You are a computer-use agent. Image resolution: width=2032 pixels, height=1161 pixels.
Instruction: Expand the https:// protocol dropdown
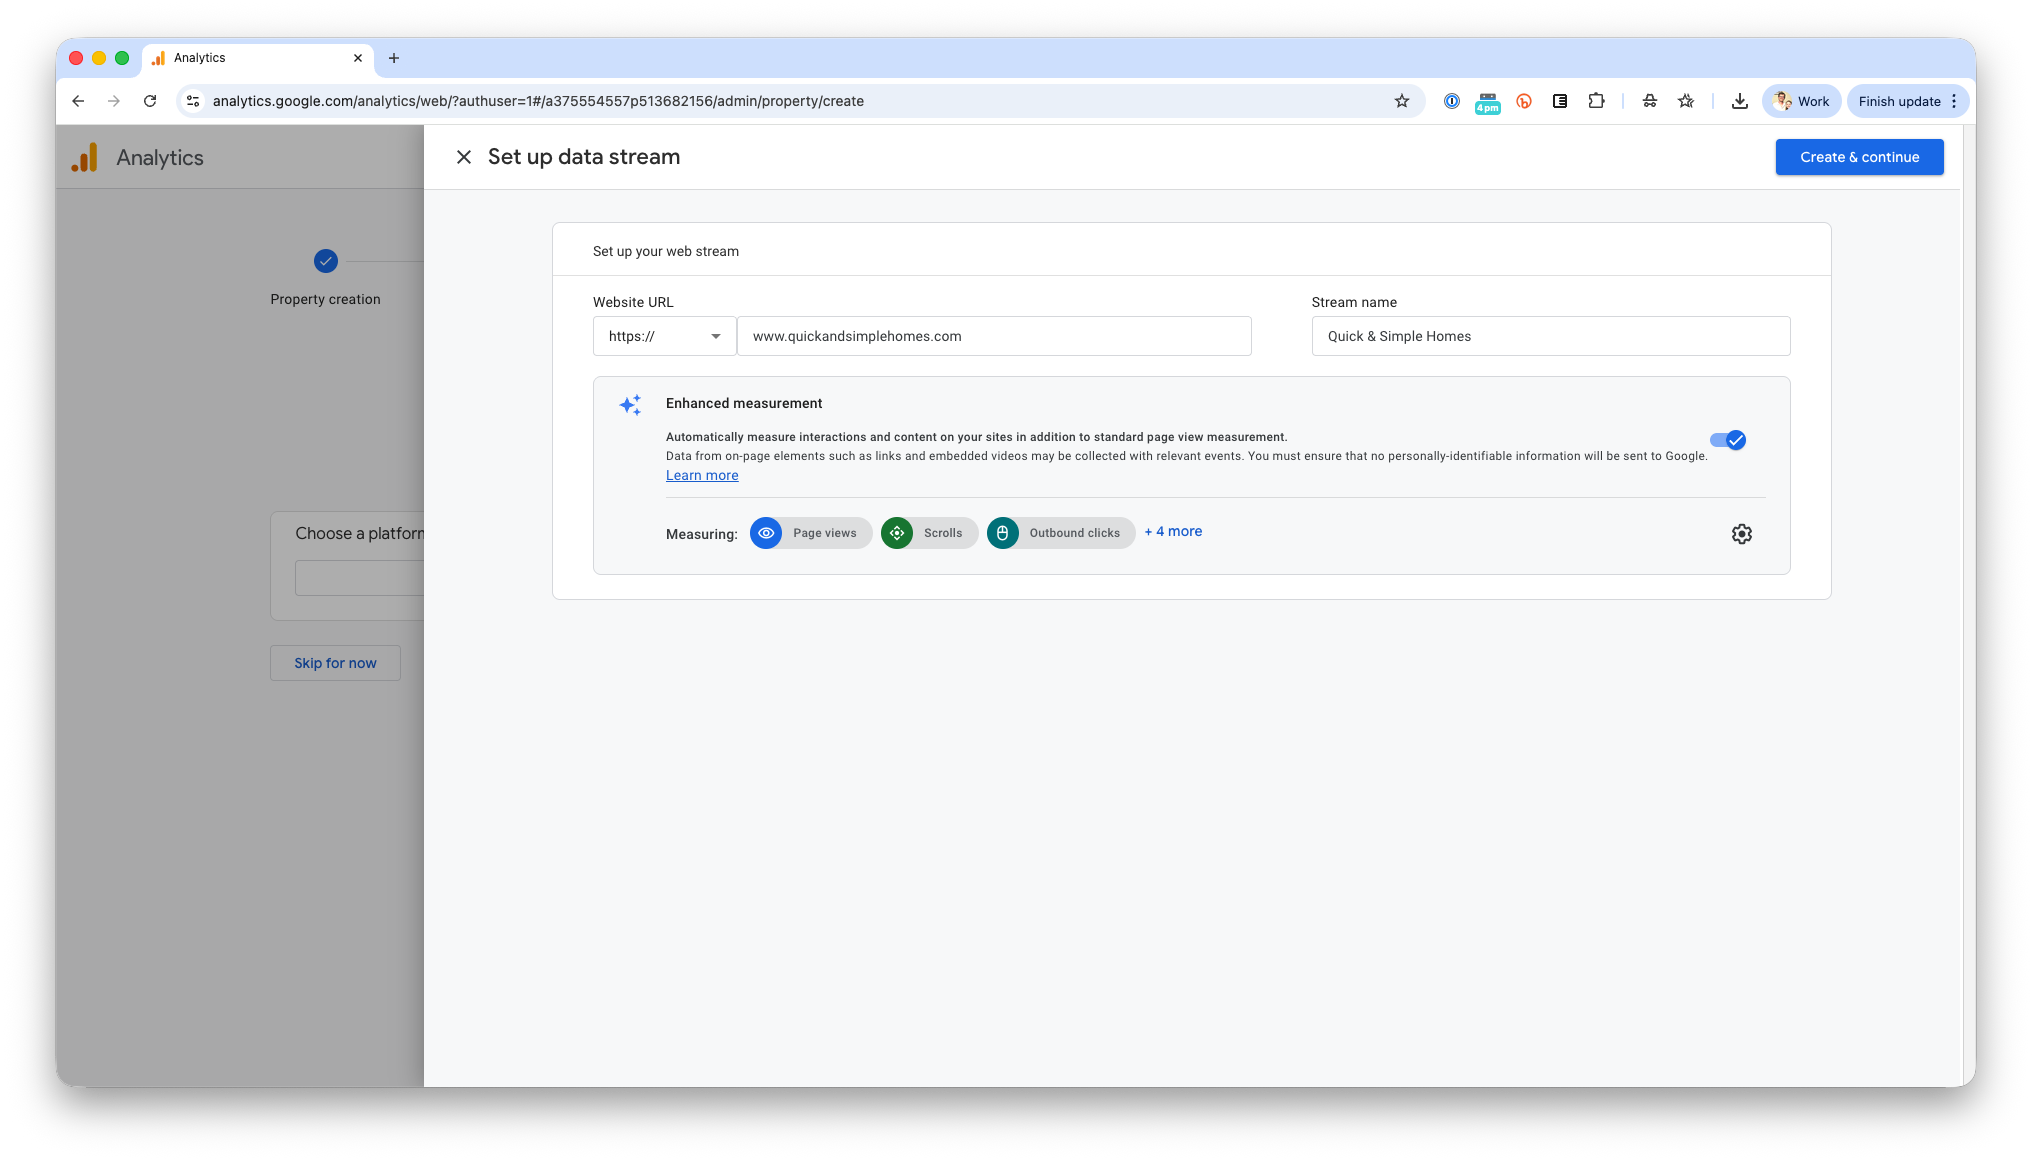coord(664,336)
